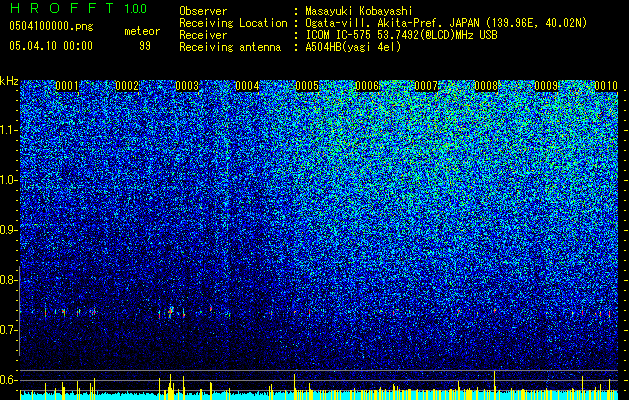Click time marker 0008
This screenshot has height=400, width=629.
pos(486,86)
